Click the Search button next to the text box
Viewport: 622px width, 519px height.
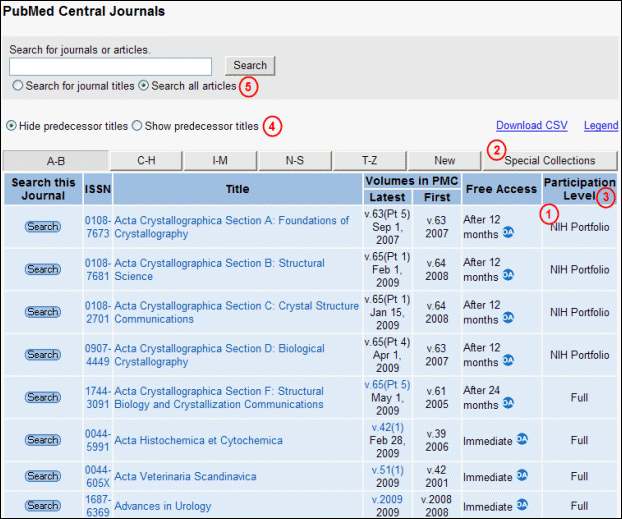[x=249, y=66]
